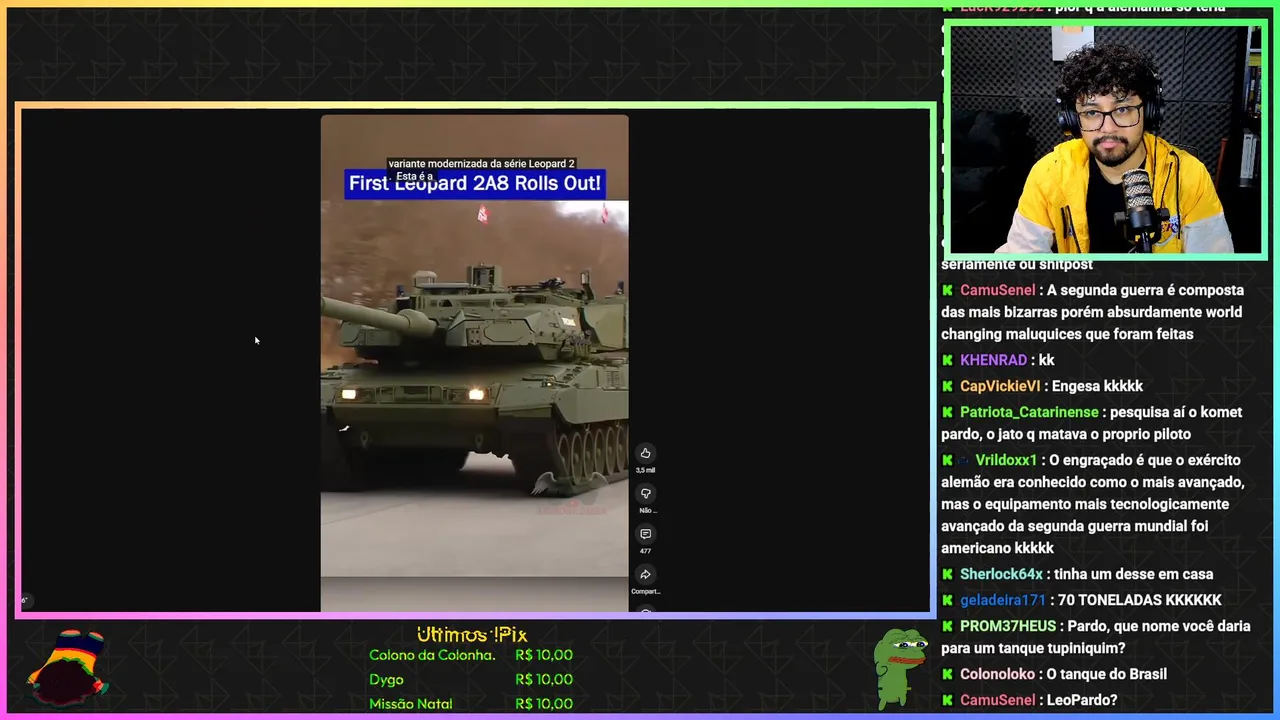Open the comments with 477 replies

click(x=645, y=534)
